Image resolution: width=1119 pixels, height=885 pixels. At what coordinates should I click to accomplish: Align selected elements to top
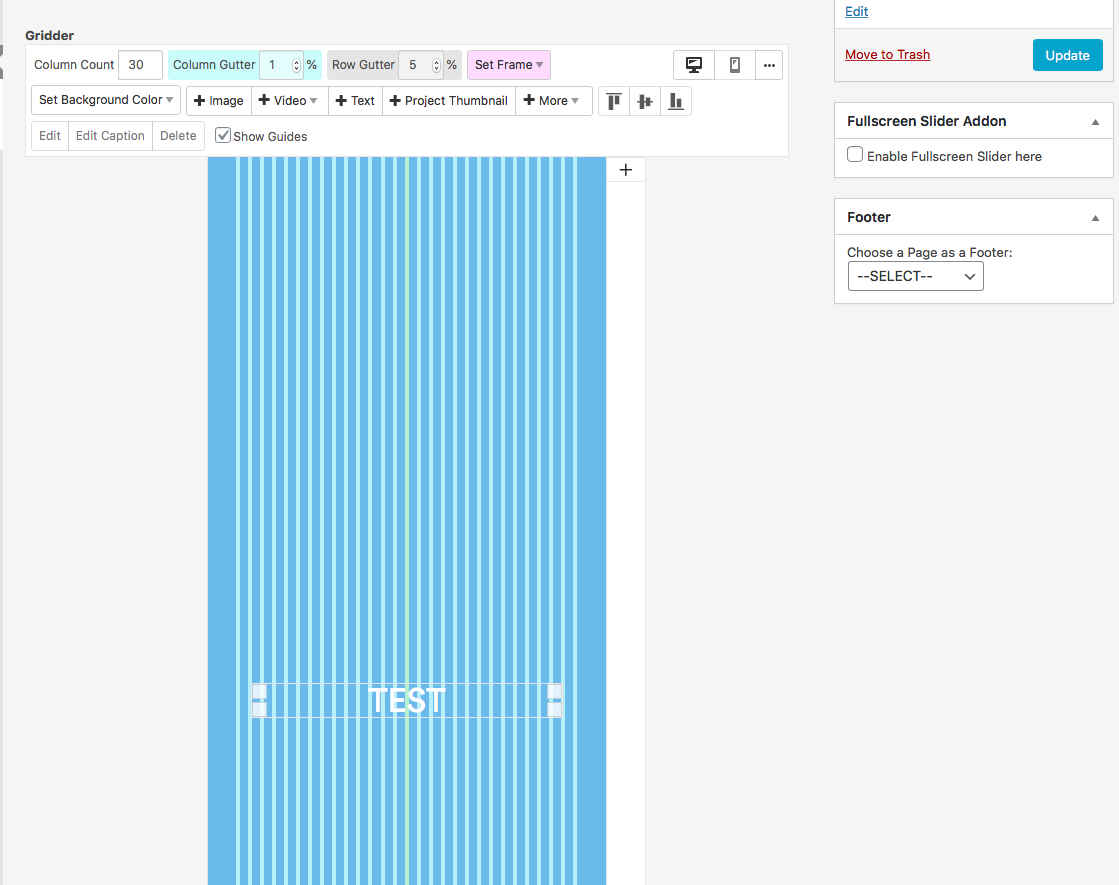pyautogui.click(x=614, y=101)
